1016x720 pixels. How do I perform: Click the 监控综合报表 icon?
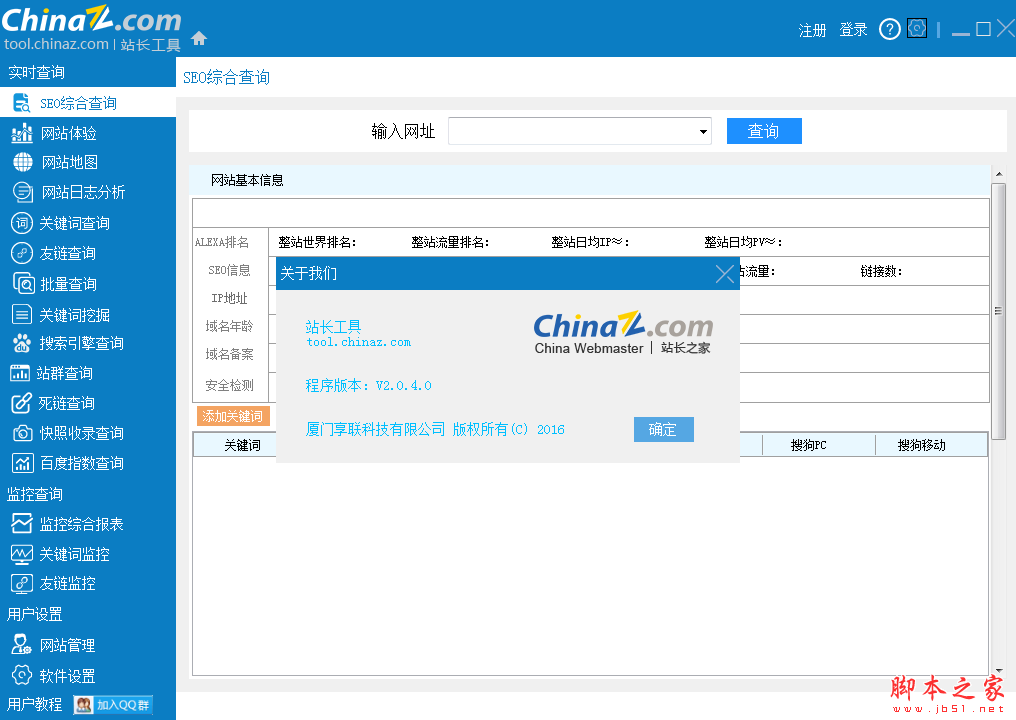click(x=21, y=523)
